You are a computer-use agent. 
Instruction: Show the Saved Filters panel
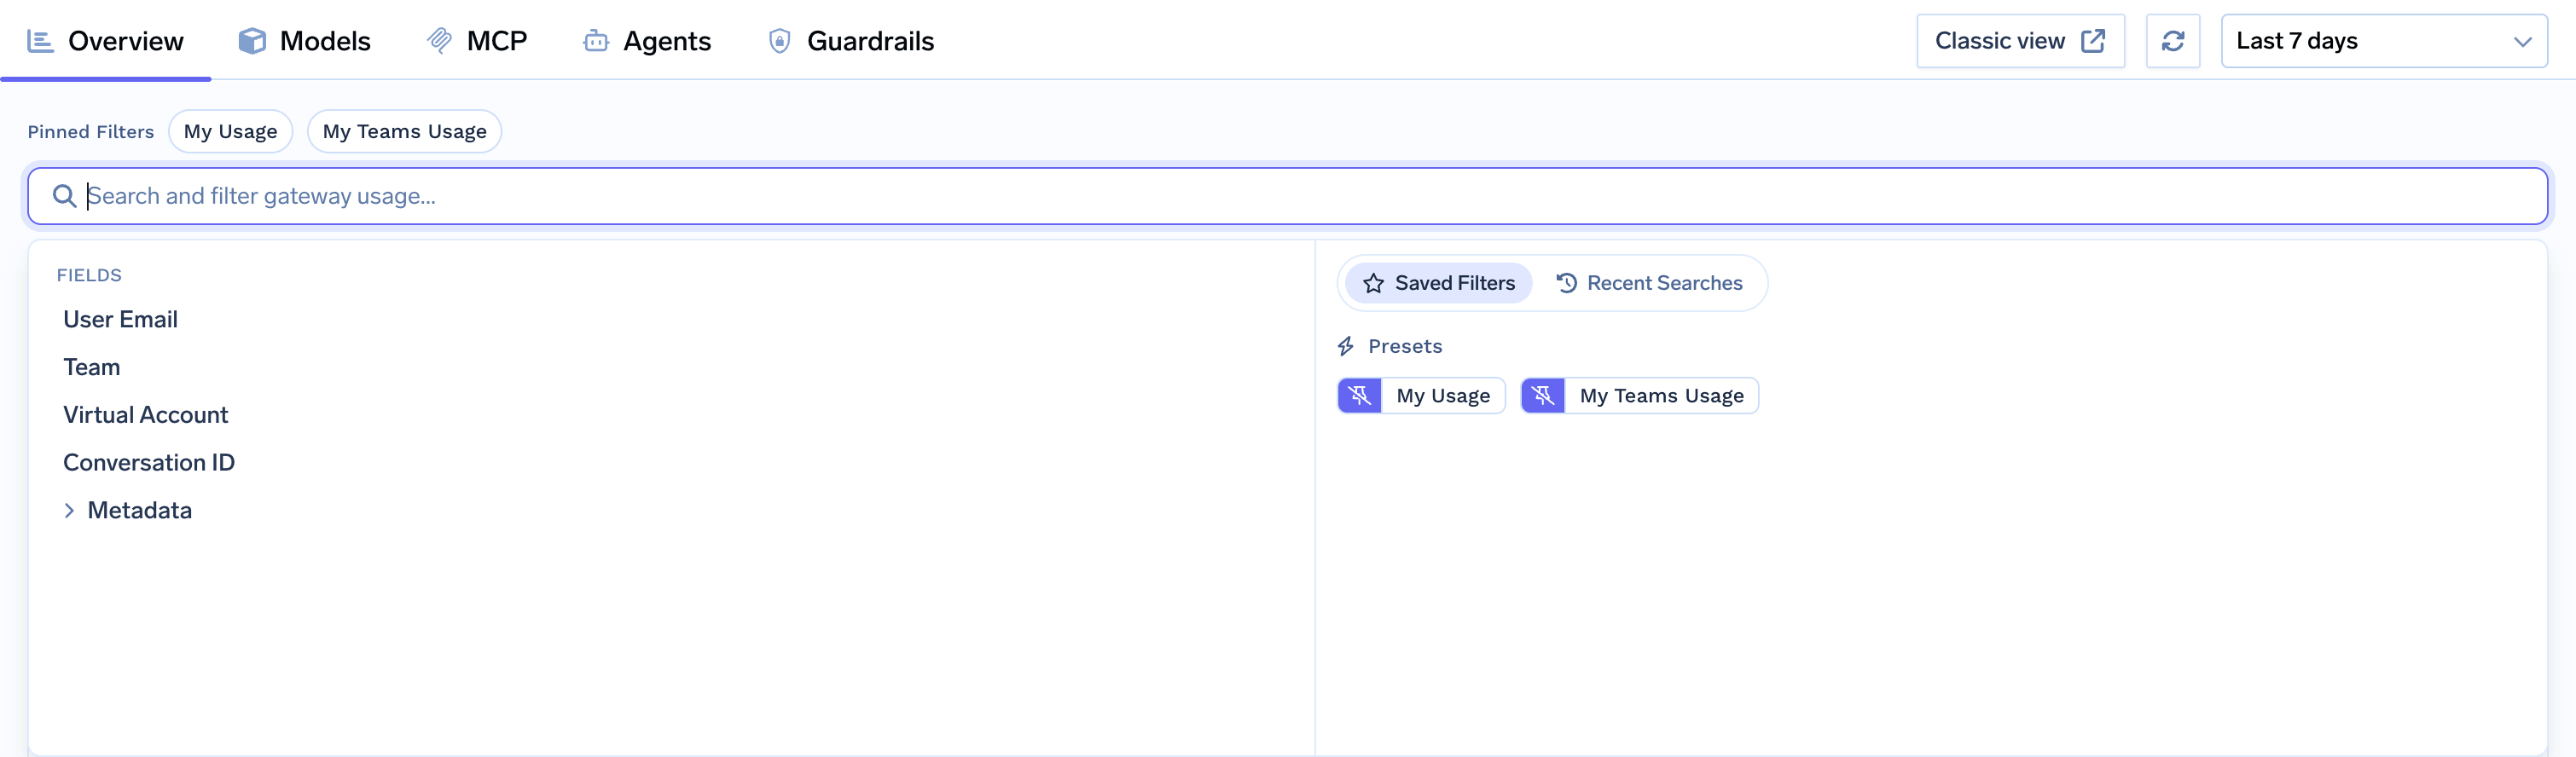[x=1438, y=284]
